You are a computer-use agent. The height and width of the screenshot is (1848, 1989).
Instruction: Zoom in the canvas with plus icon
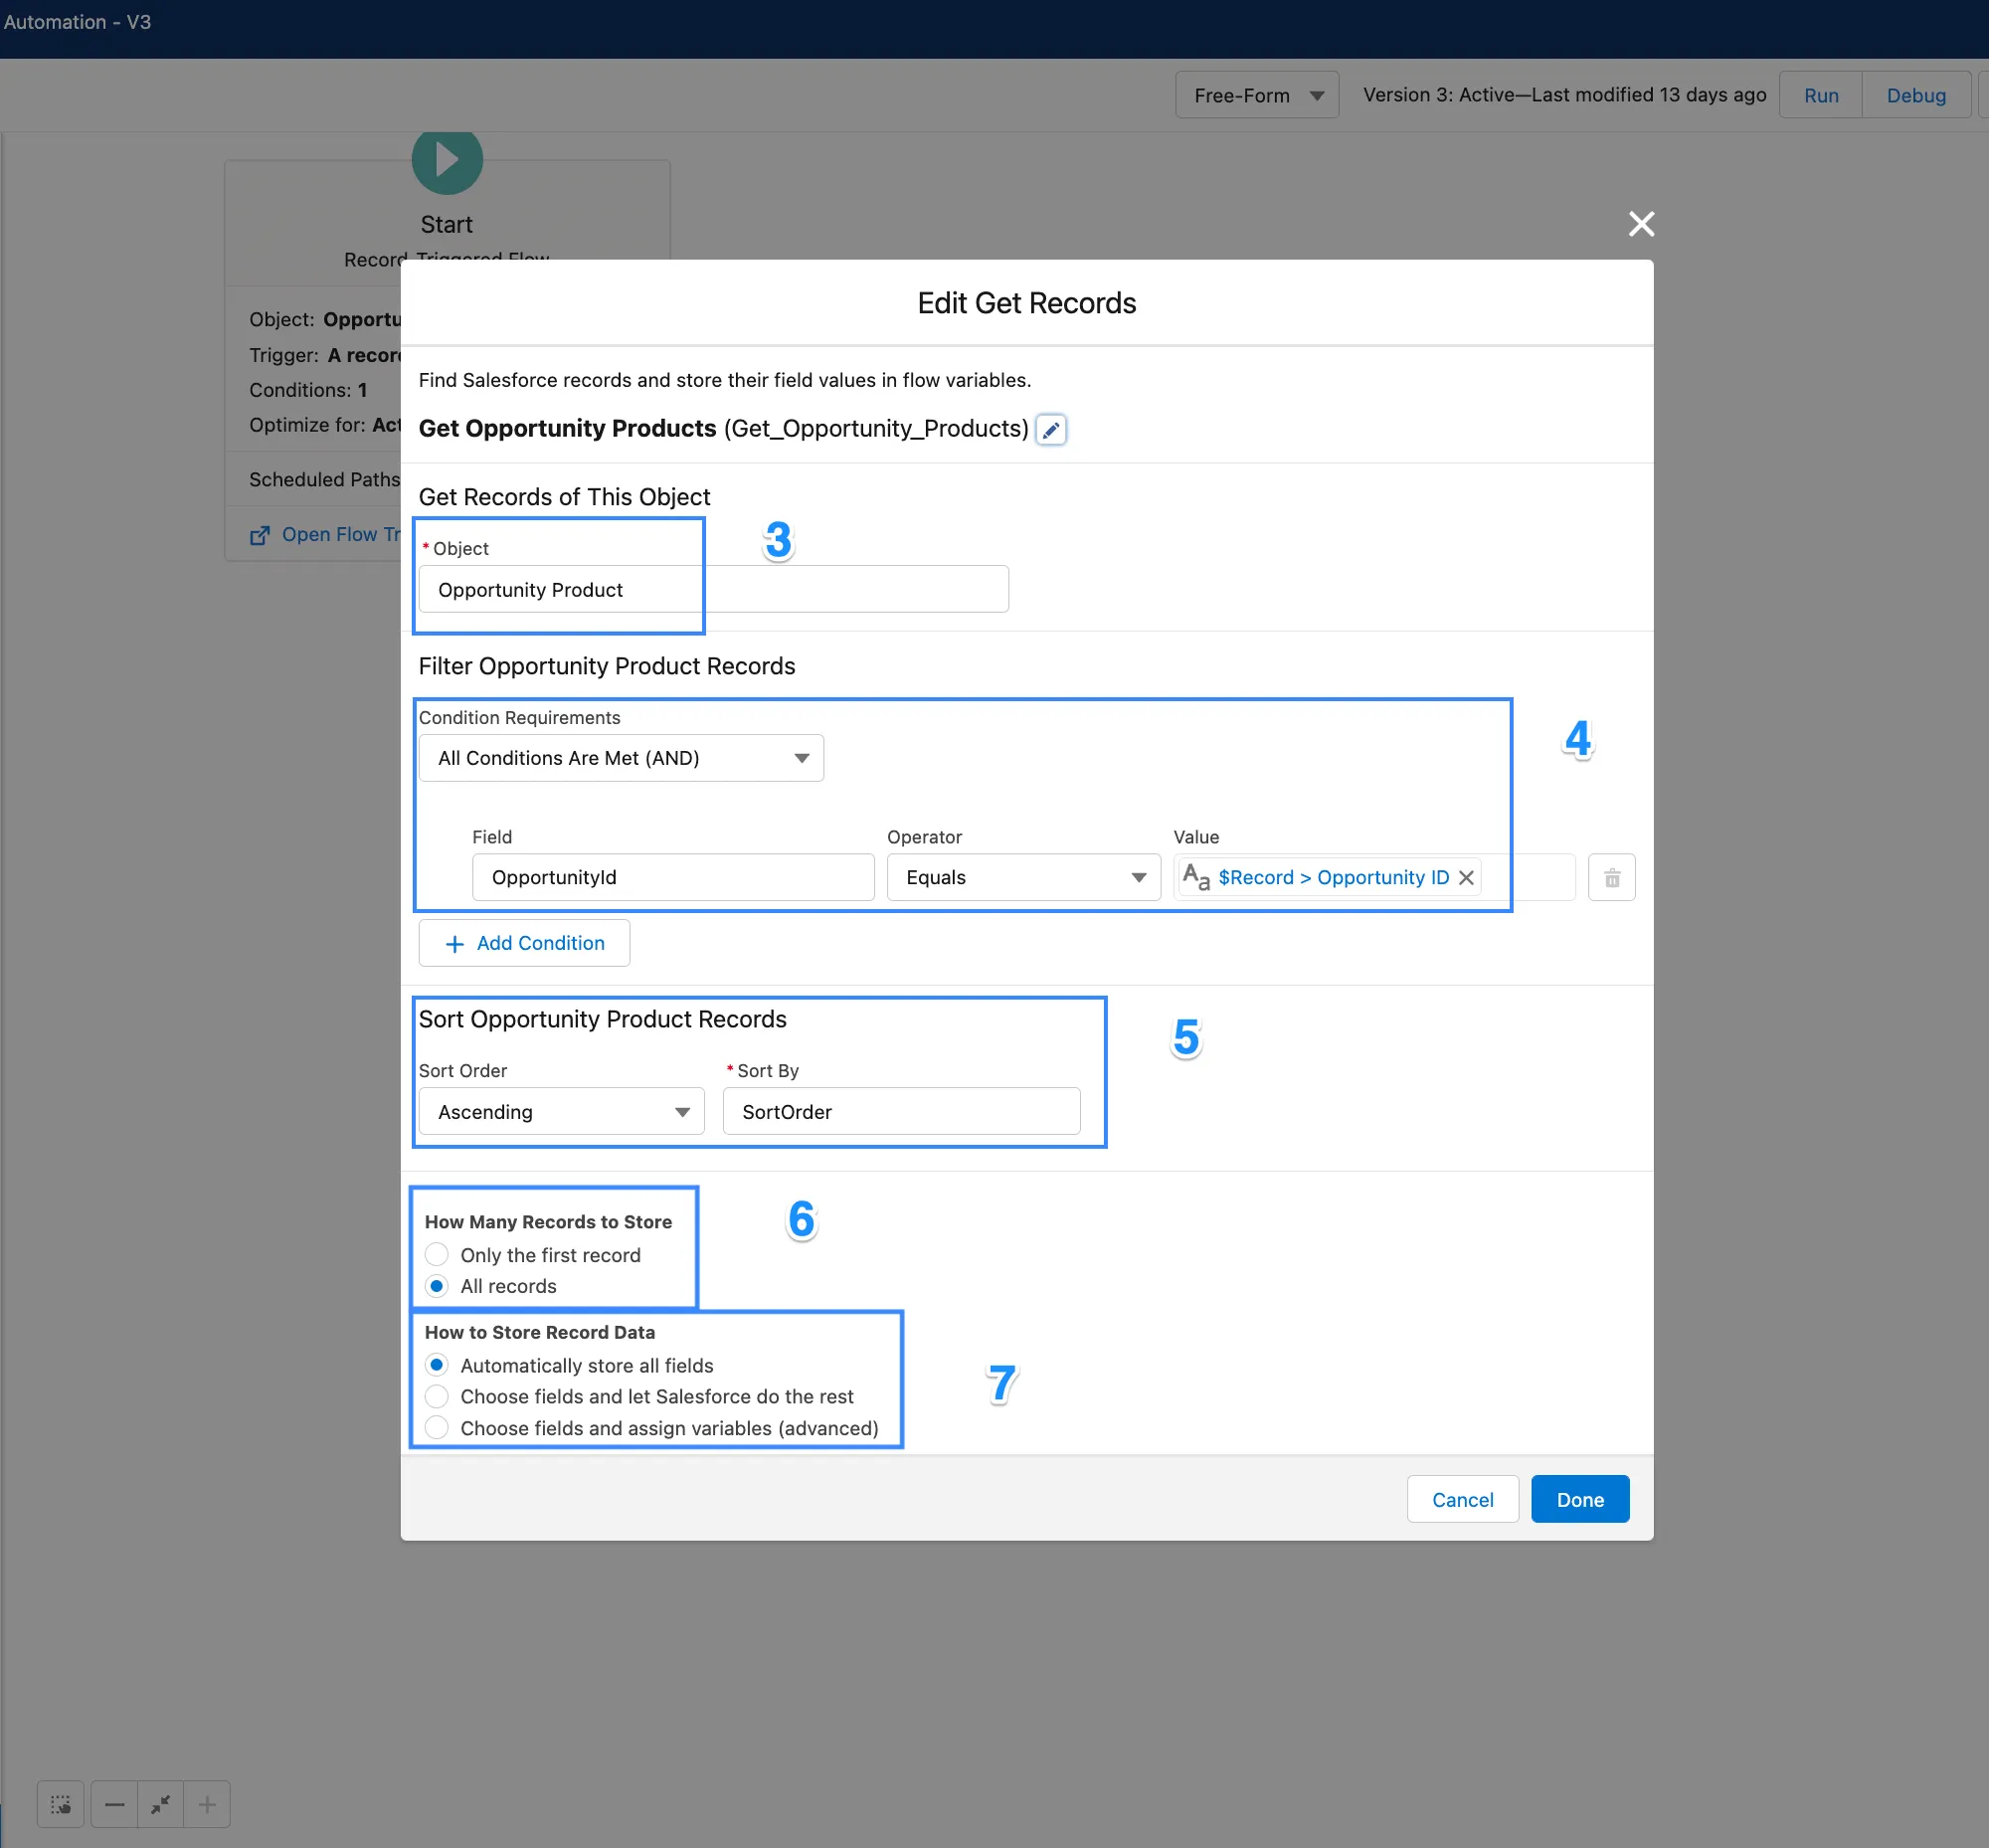coord(207,1805)
